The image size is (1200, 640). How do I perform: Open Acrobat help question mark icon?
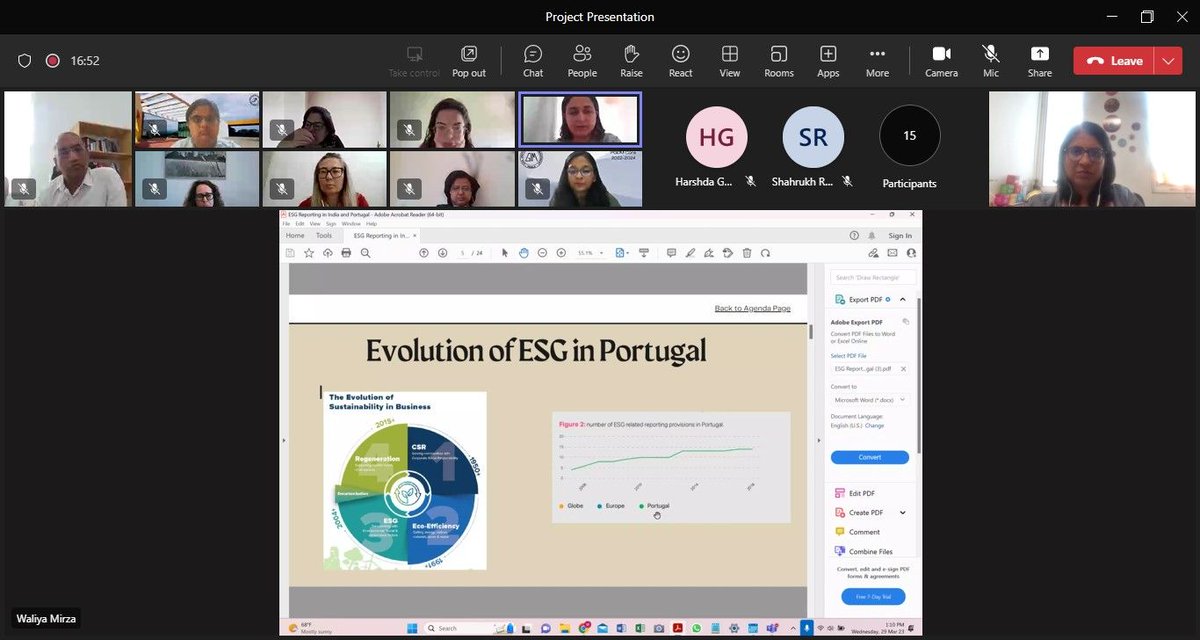coord(854,236)
